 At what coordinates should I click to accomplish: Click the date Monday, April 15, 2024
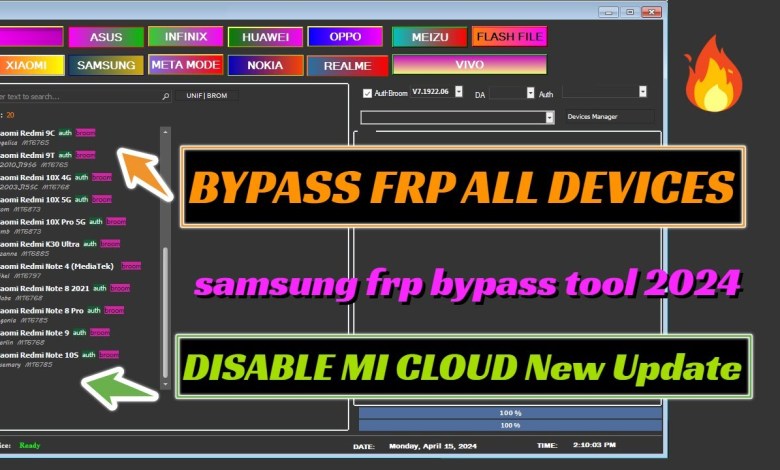433,446
